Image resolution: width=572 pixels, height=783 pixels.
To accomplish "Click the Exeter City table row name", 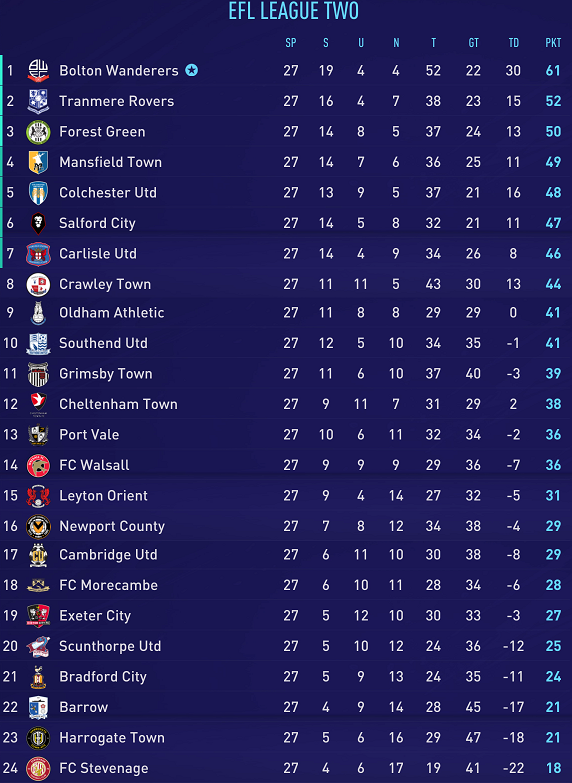I will tap(95, 616).
